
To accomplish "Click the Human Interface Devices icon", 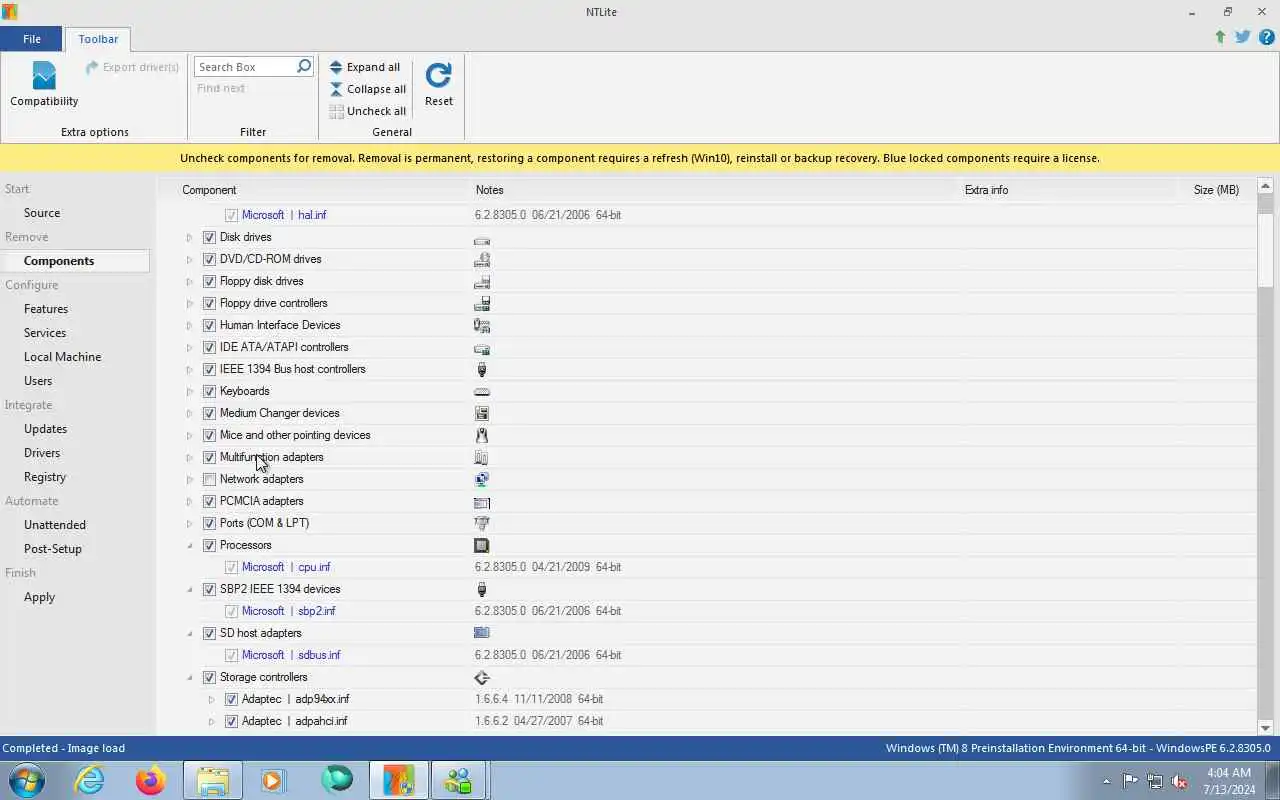I will 482,326.
